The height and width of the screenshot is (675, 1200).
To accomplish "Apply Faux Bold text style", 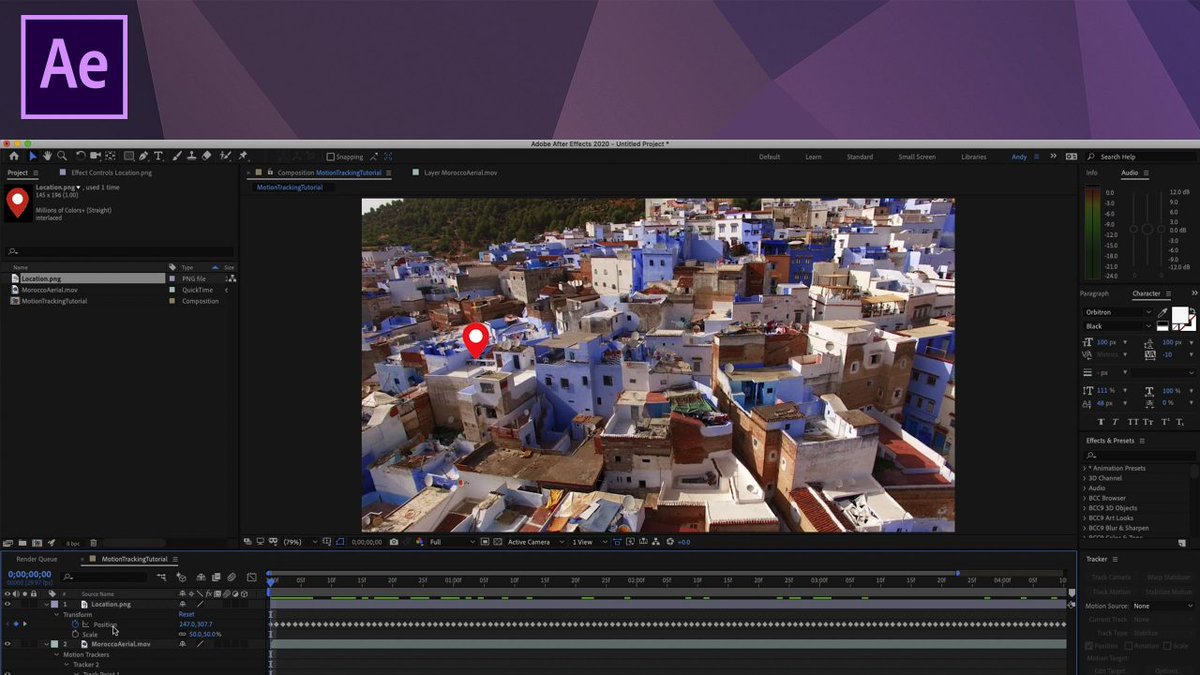I will [1101, 422].
